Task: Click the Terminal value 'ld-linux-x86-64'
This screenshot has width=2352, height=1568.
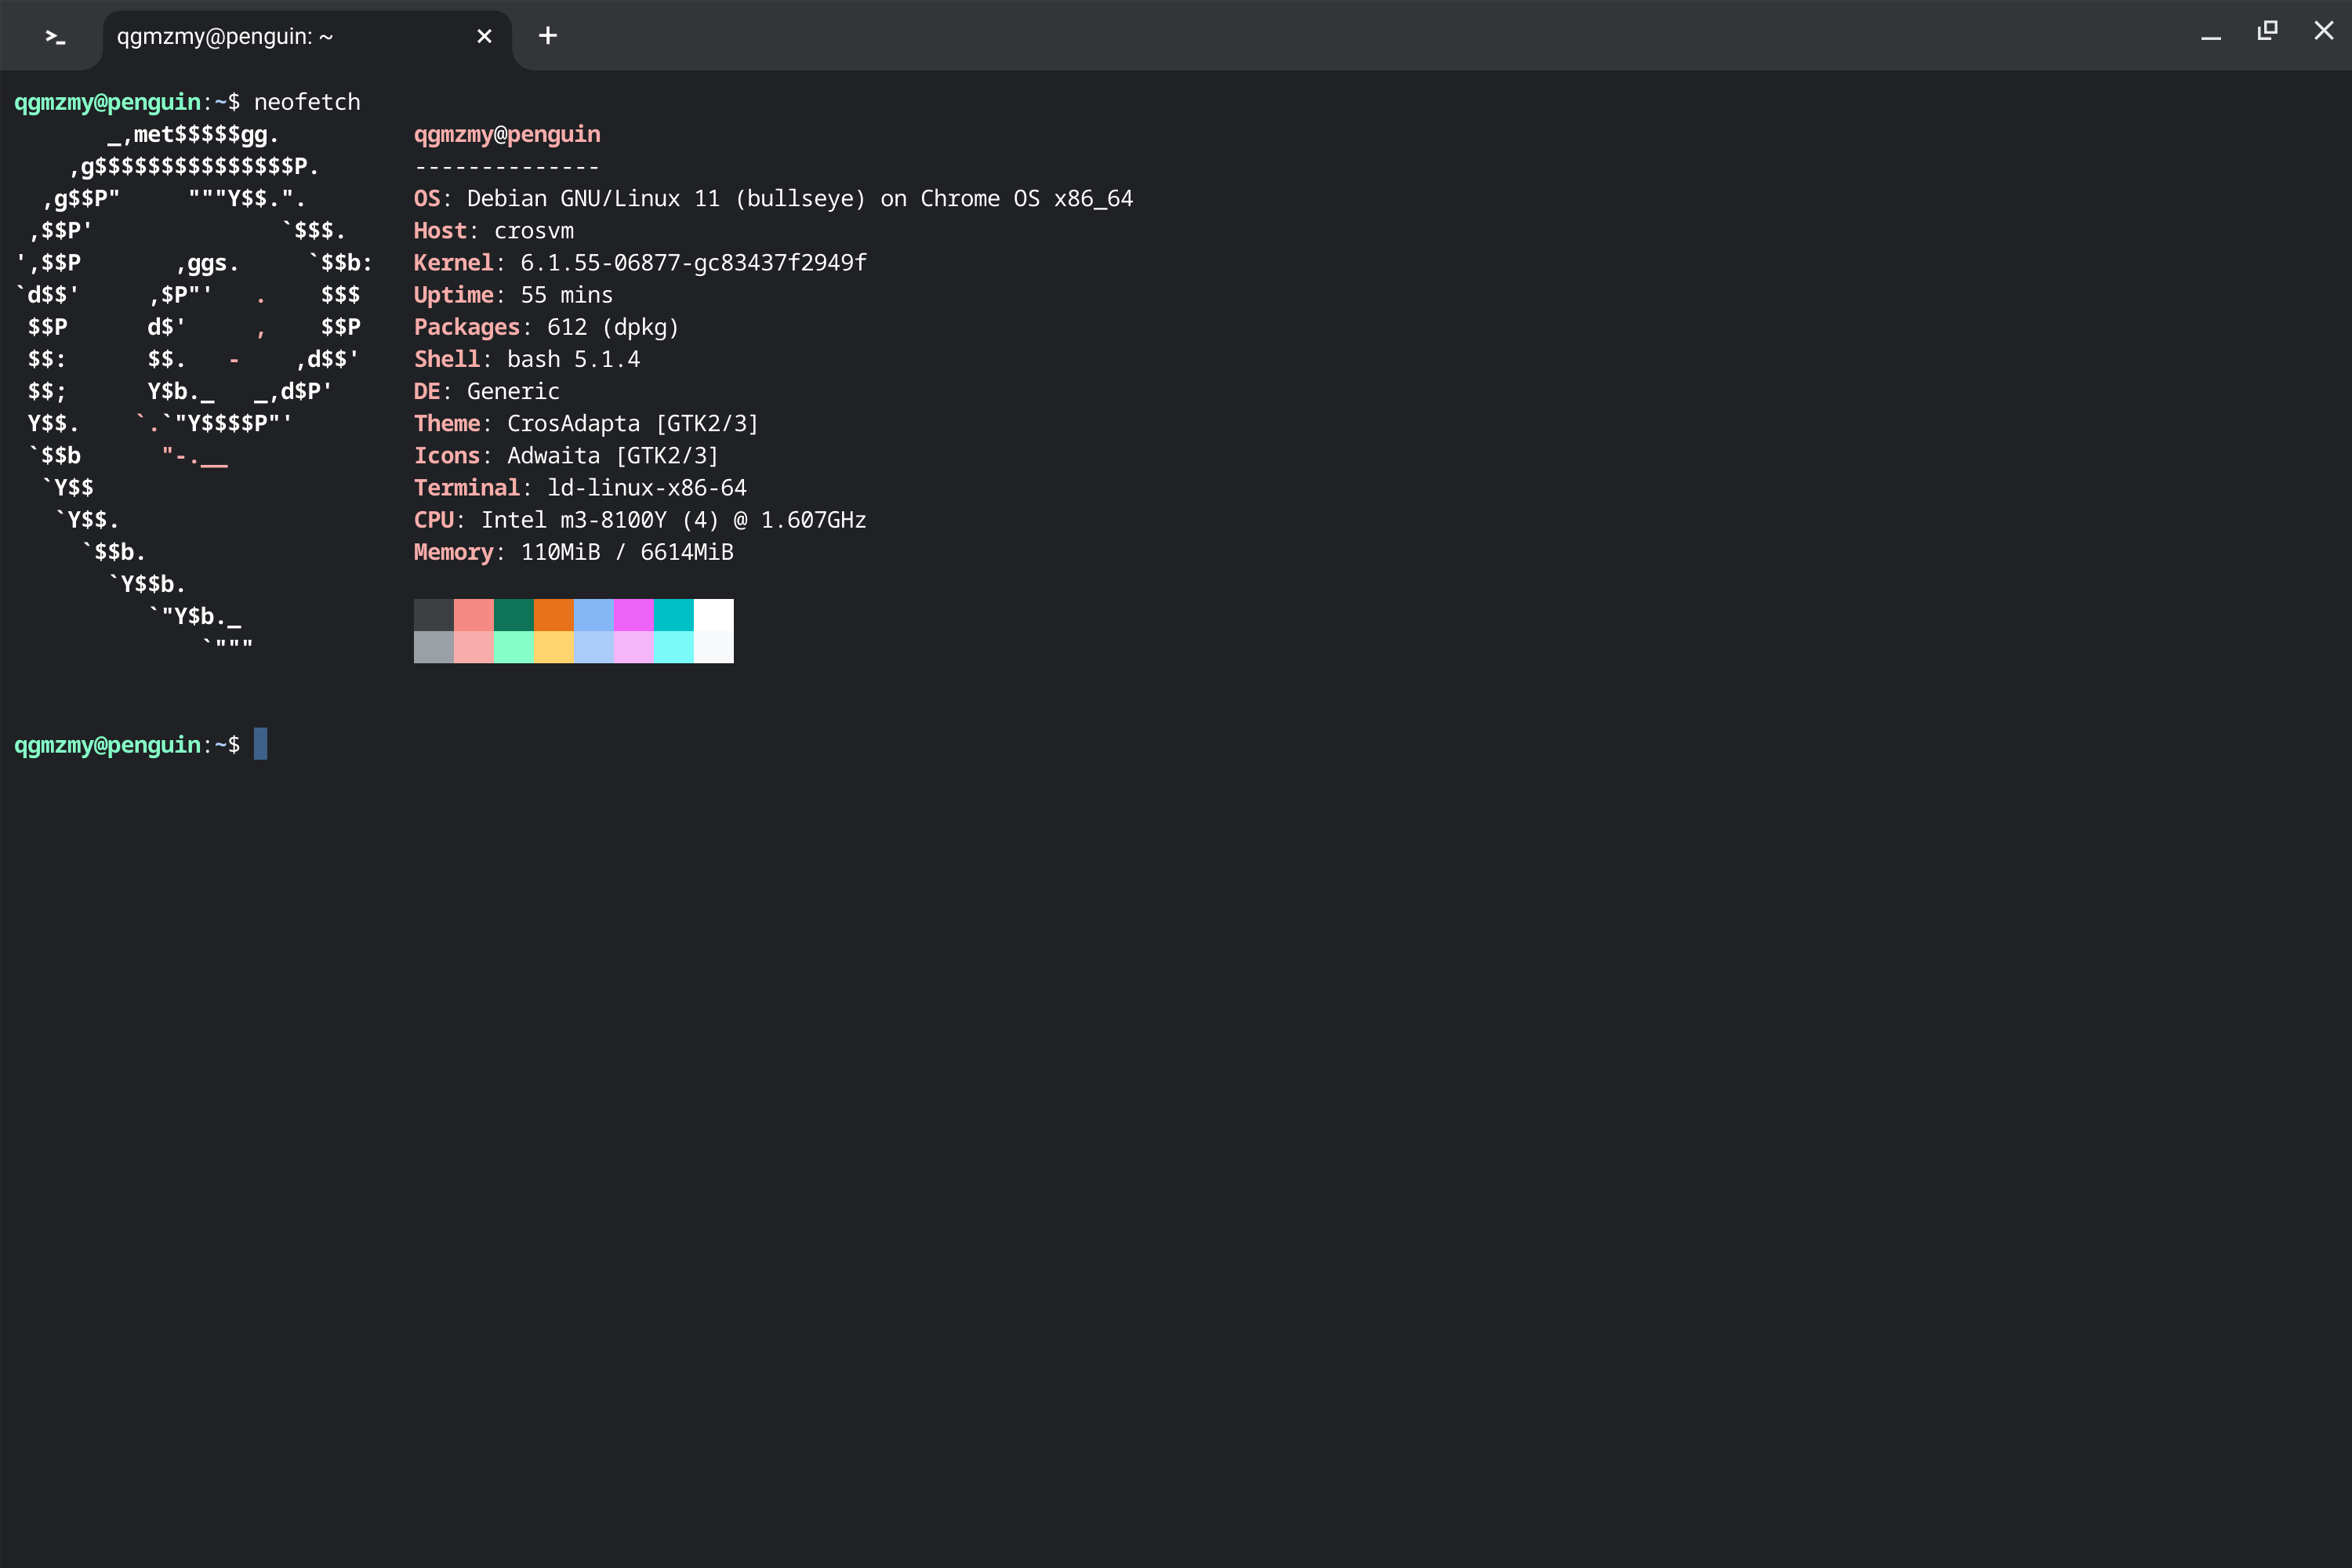Action: 647,488
